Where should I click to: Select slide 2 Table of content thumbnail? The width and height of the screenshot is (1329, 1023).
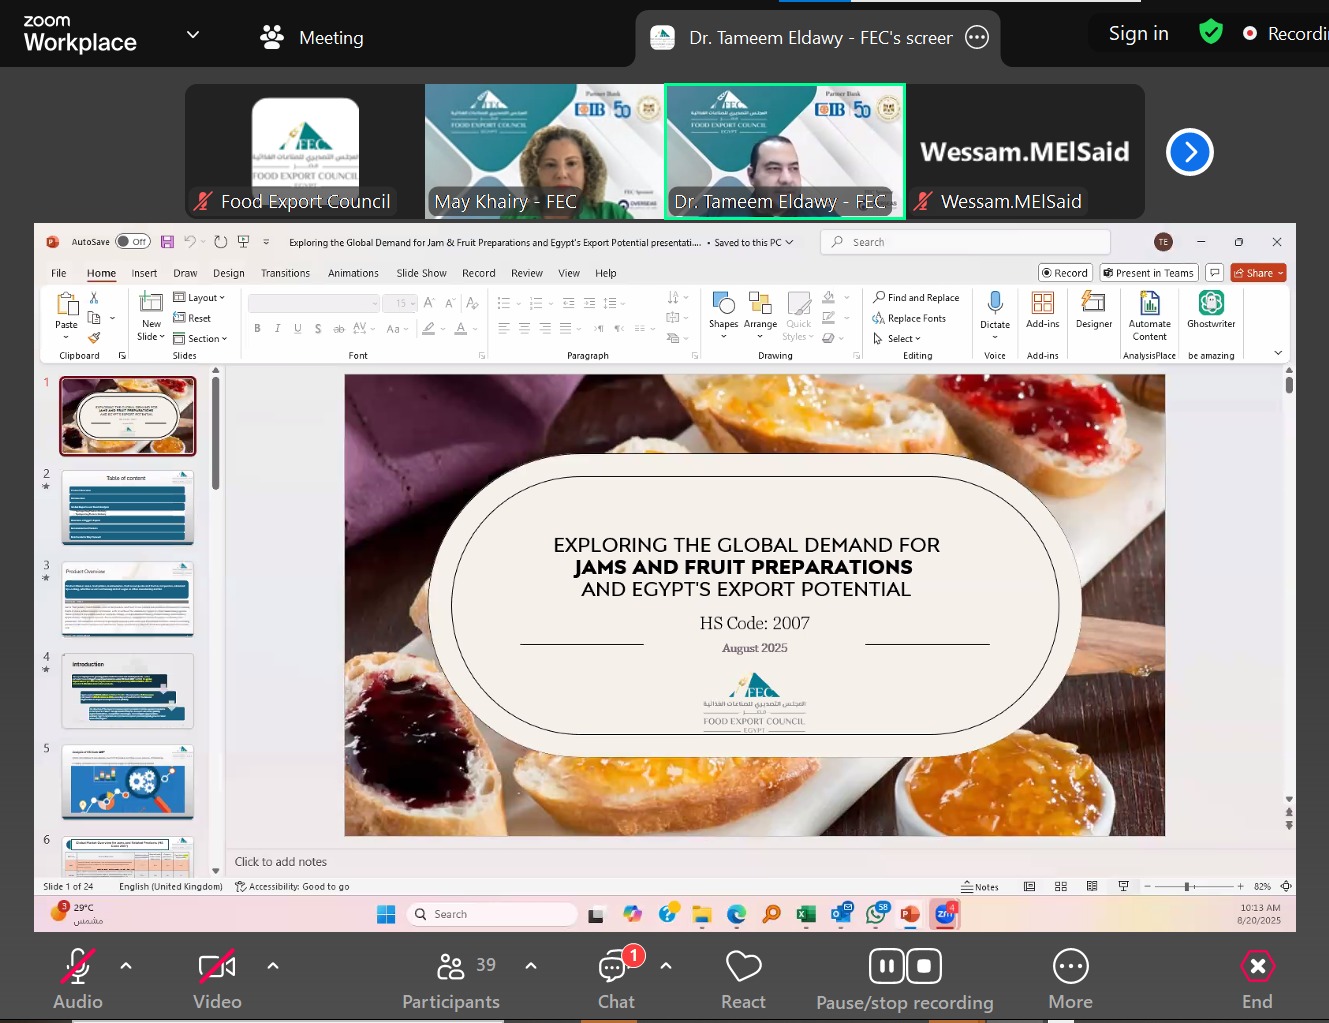(128, 507)
